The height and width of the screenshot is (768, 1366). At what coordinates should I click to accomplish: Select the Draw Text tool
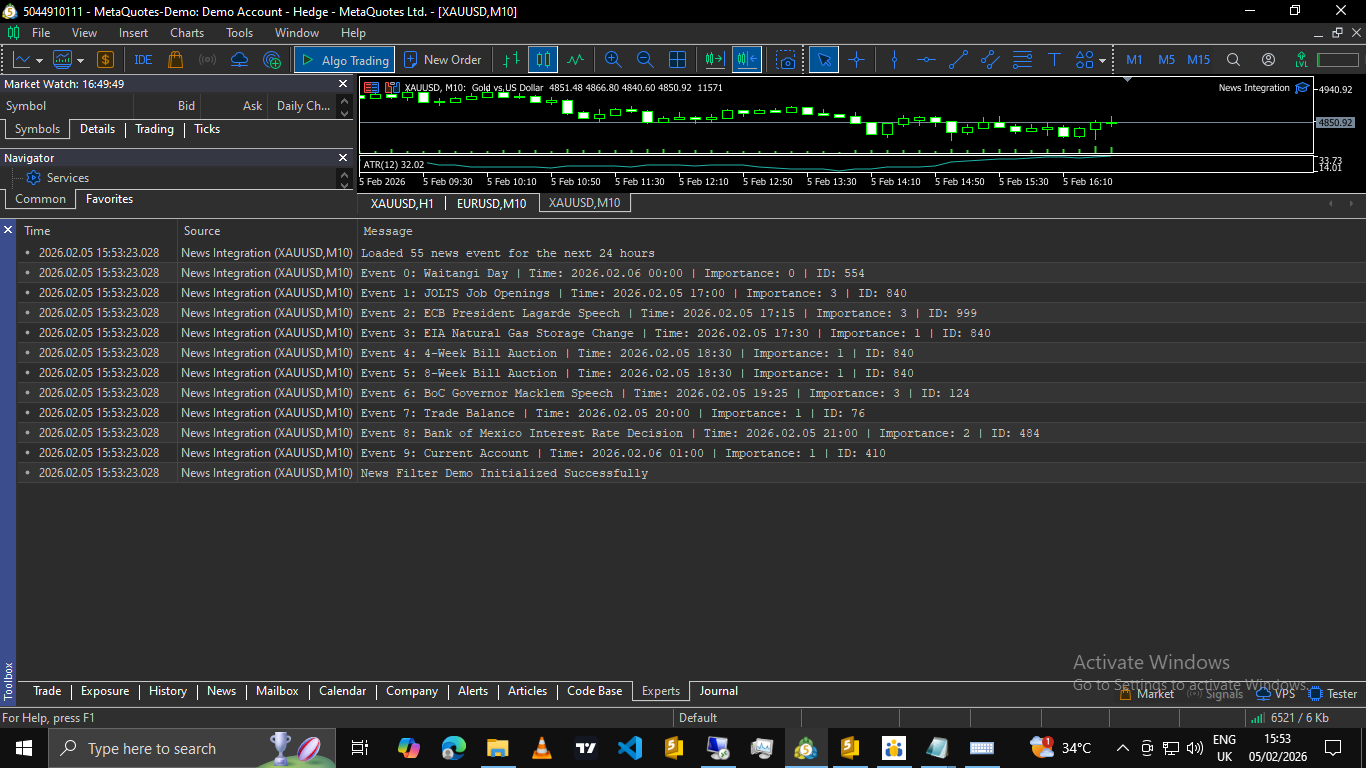click(1054, 59)
